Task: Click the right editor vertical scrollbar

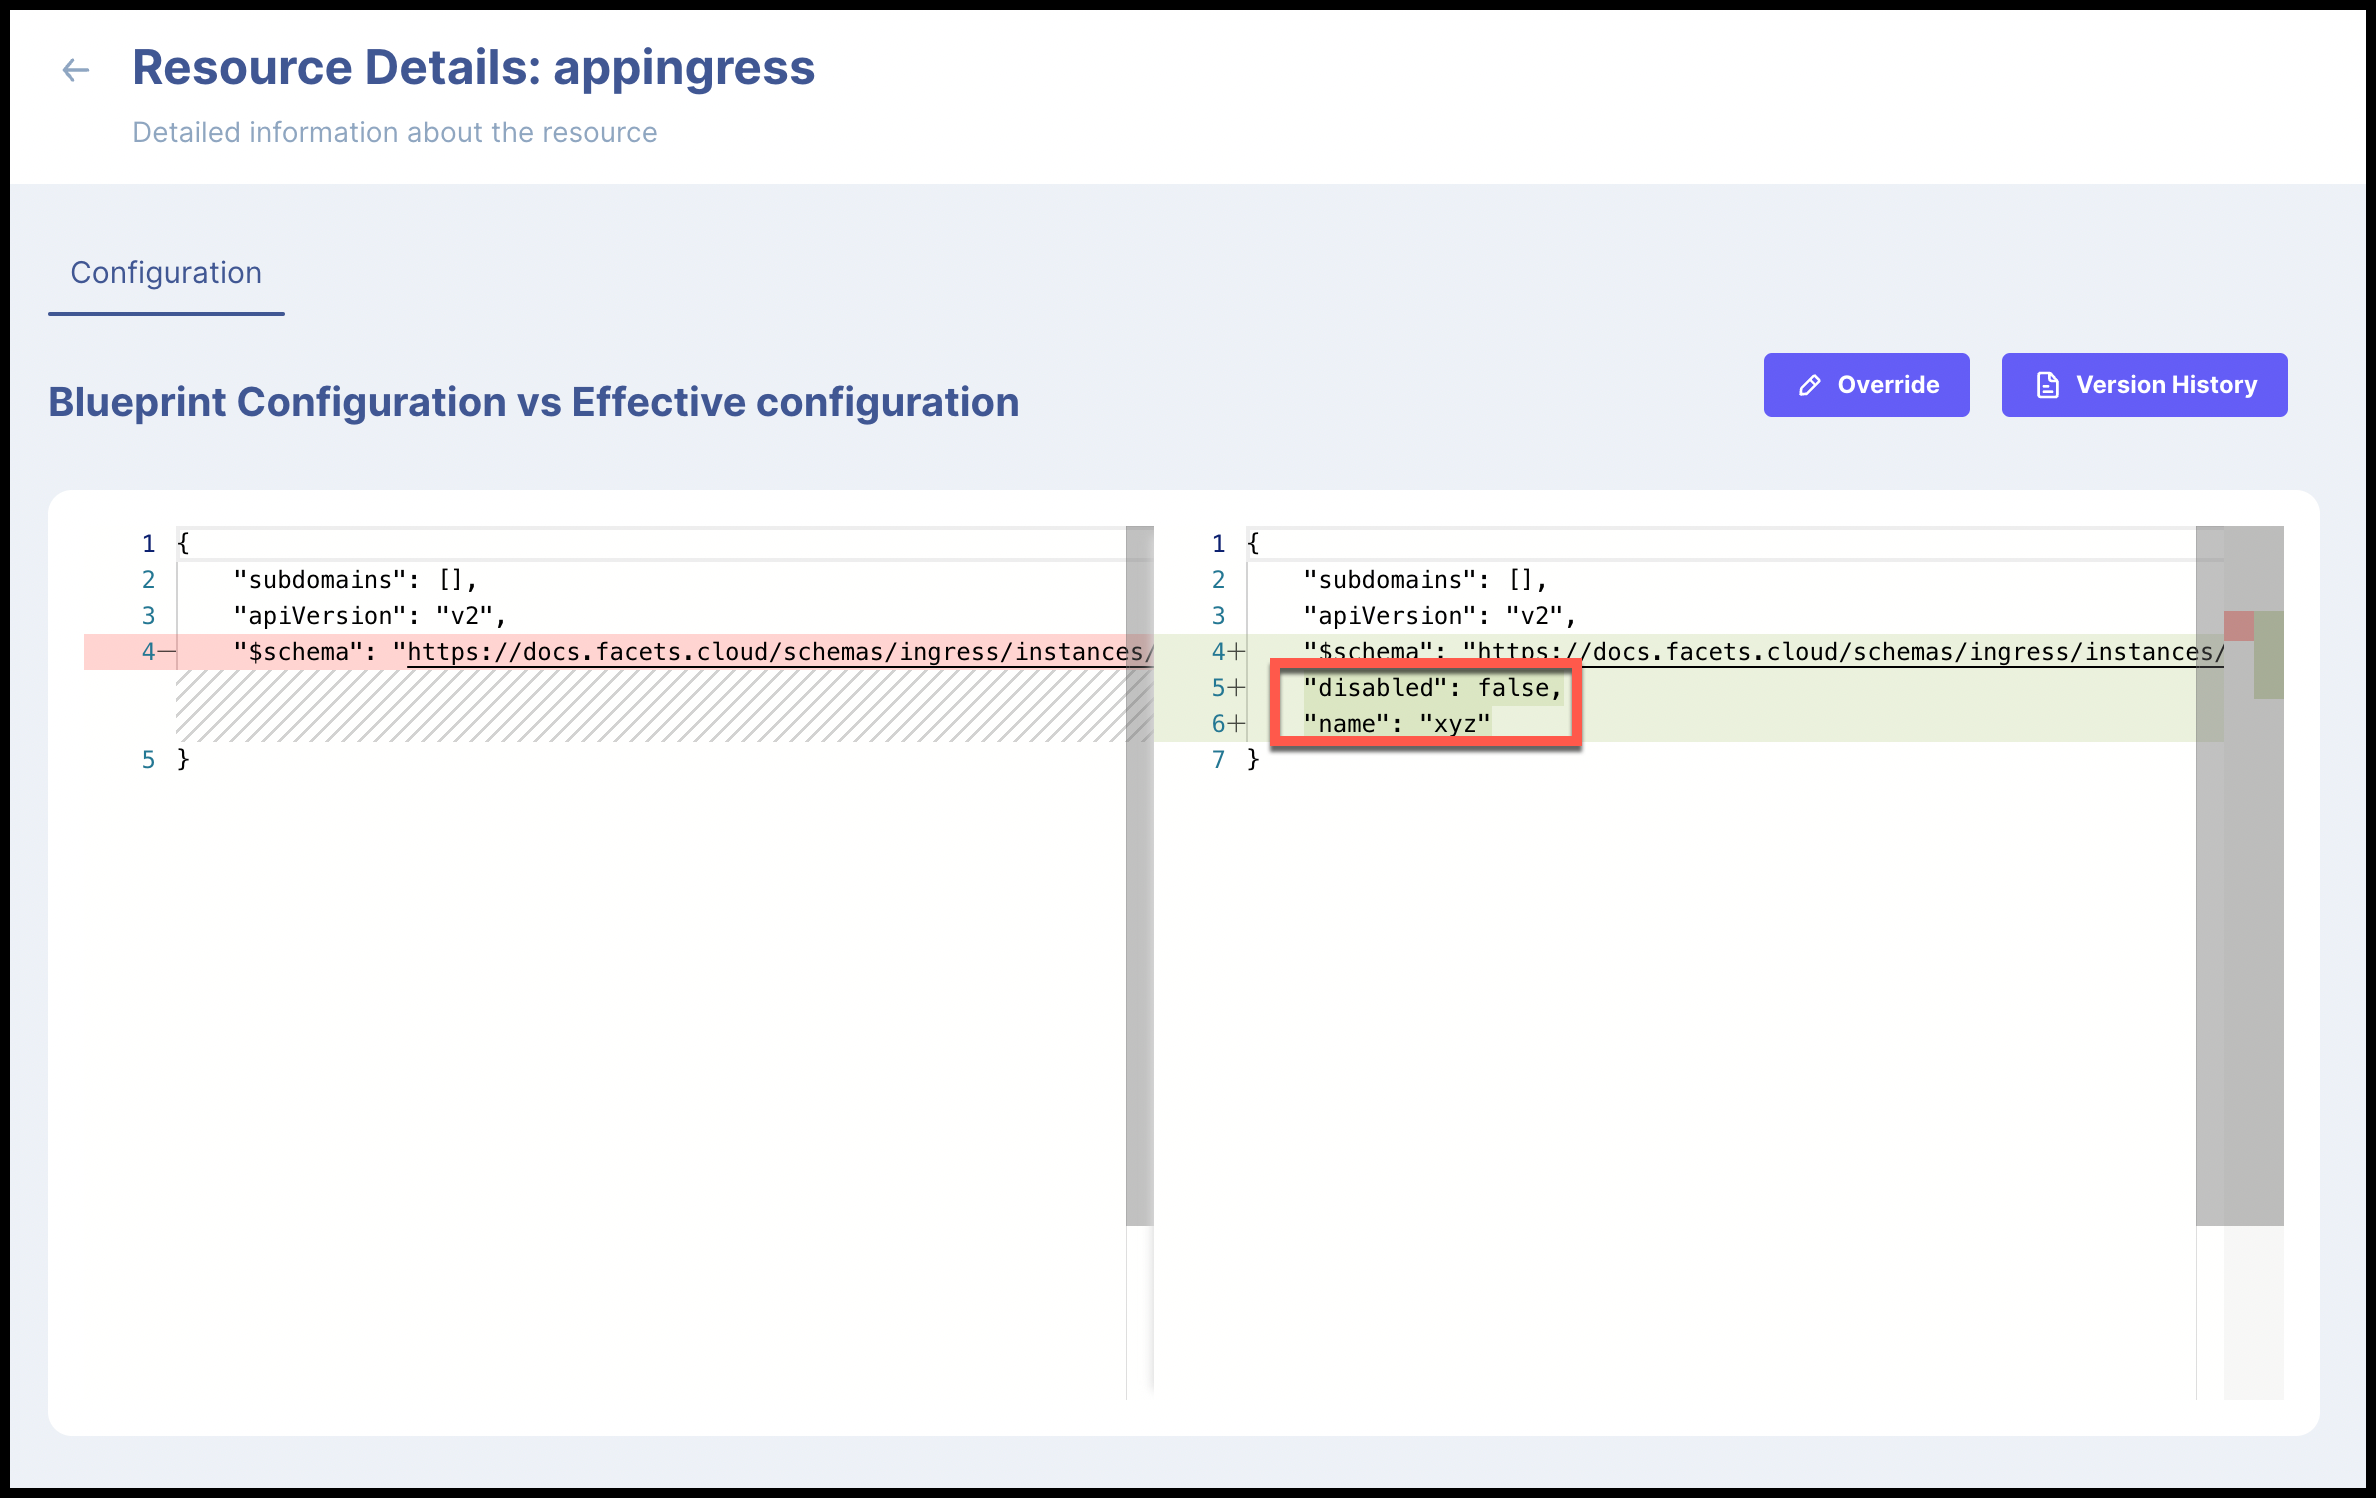Action: pos(2209,875)
